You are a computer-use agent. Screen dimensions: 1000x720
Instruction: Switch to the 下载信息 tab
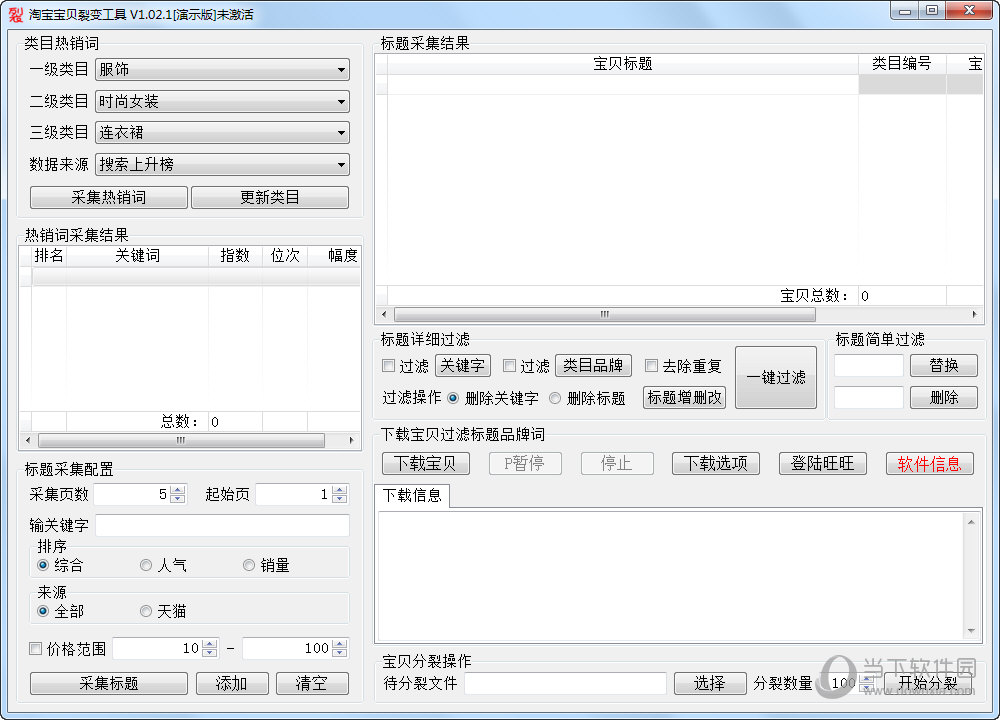click(412, 496)
